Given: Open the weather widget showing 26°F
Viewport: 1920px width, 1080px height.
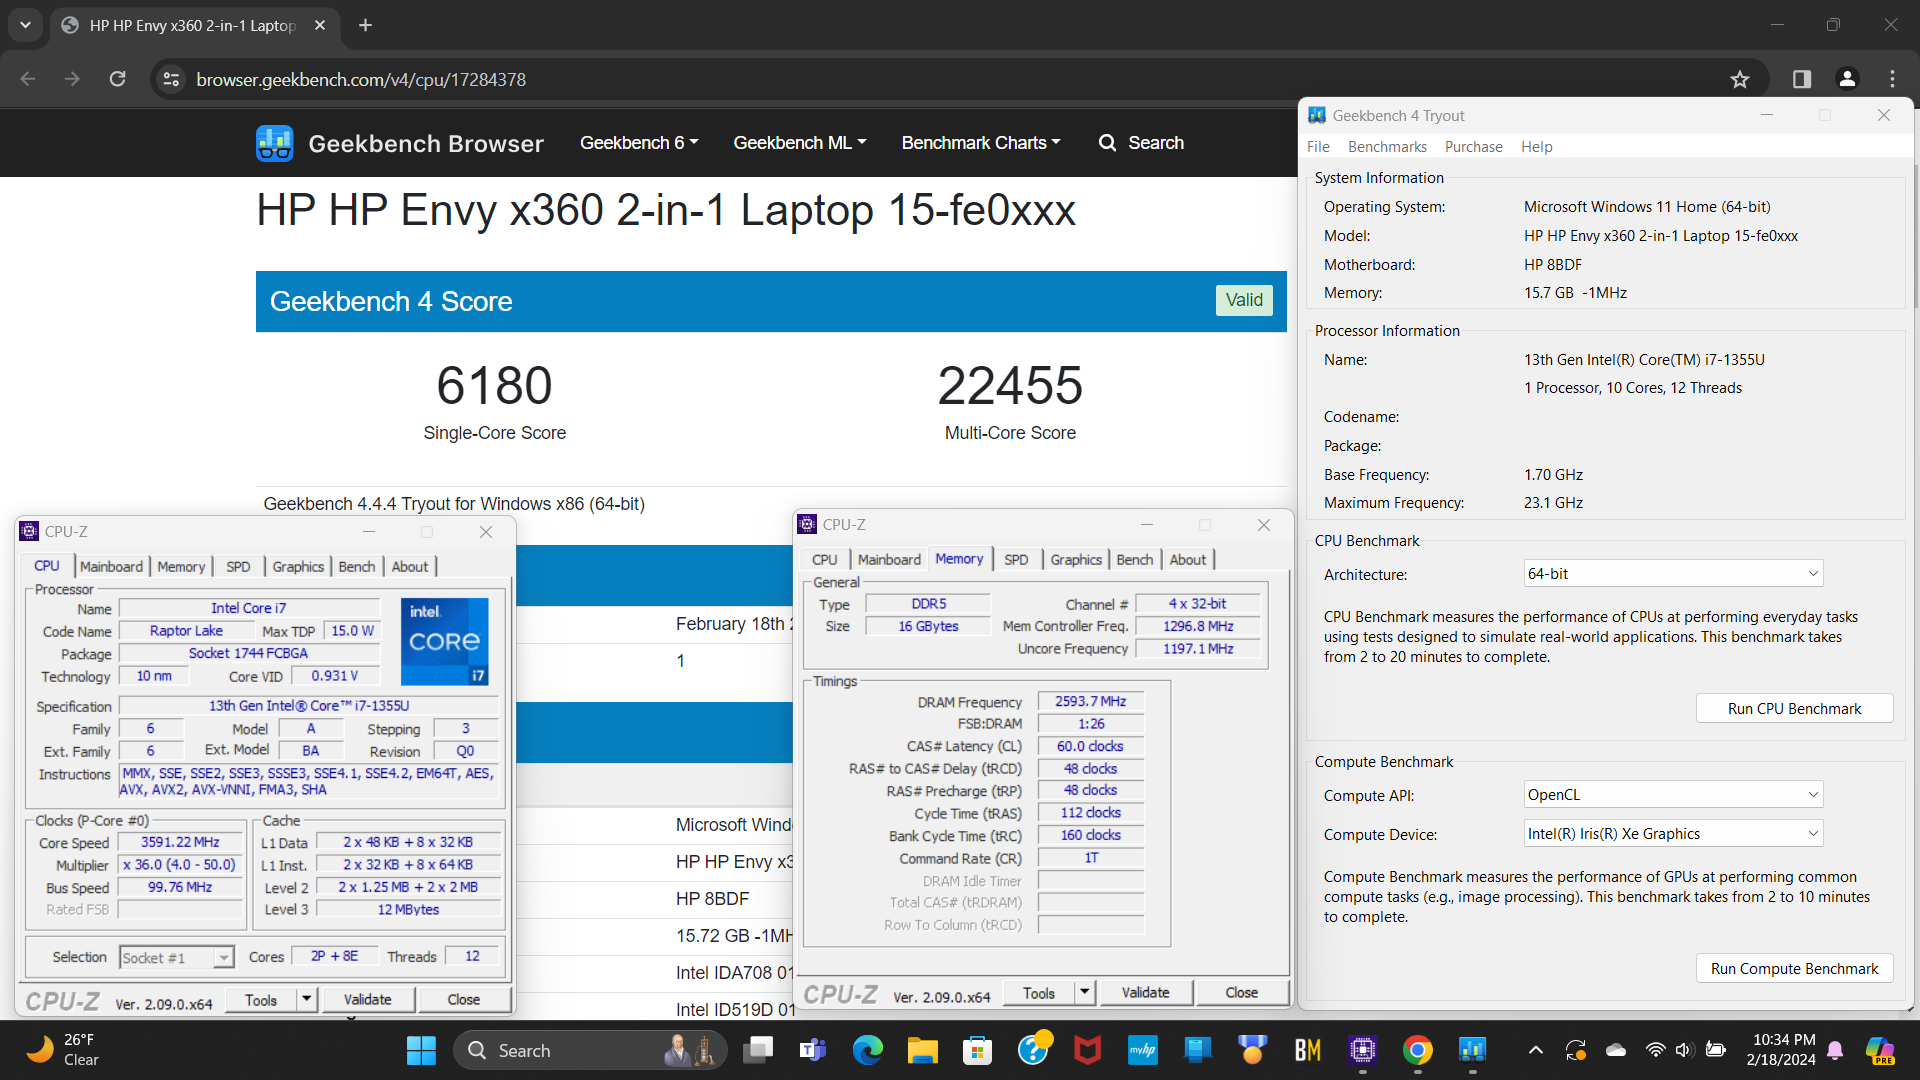Looking at the screenshot, I should pos(62,1050).
